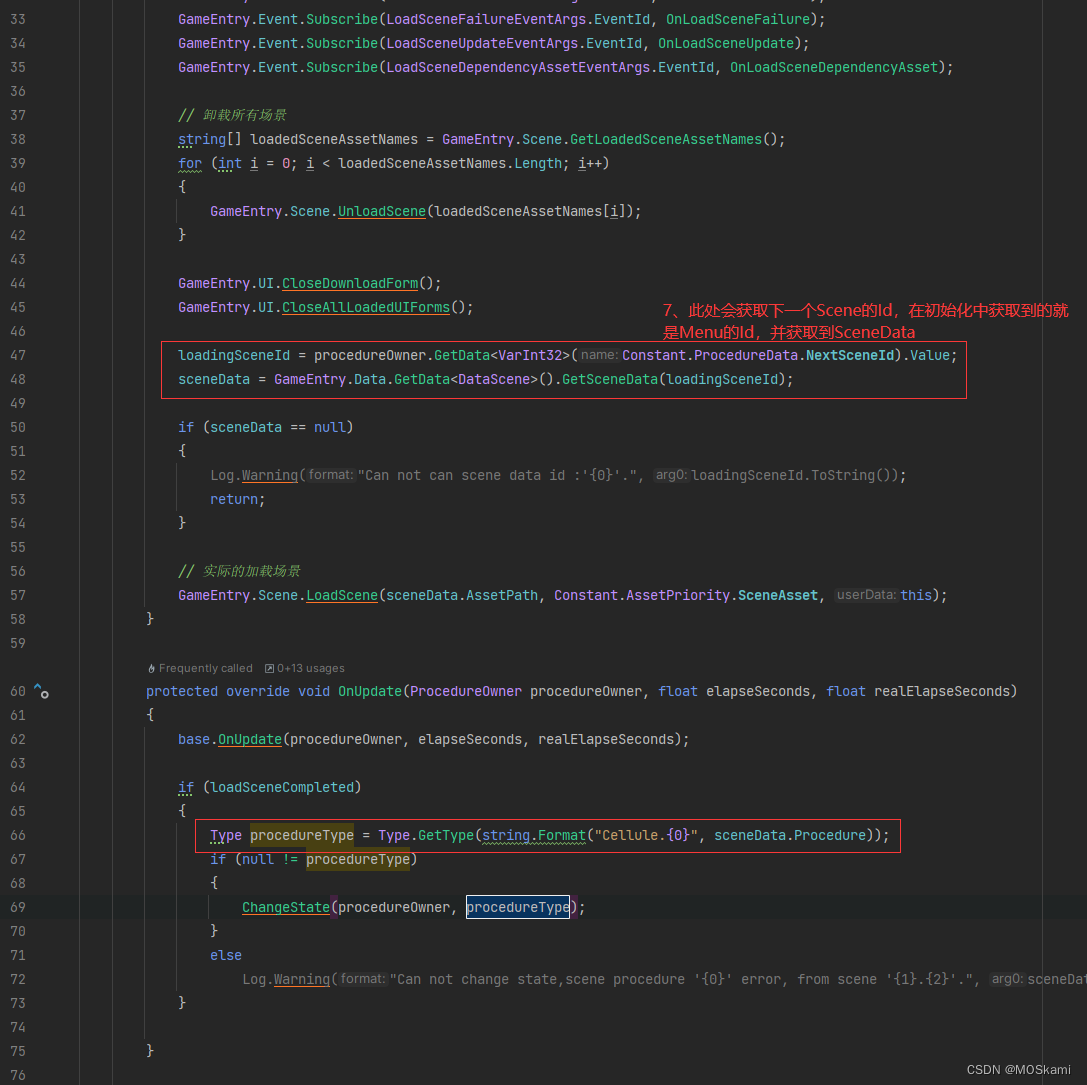Click string.Format on line 66
The width and height of the screenshot is (1087, 1085).
pyautogui.click(x=534, y=835)
